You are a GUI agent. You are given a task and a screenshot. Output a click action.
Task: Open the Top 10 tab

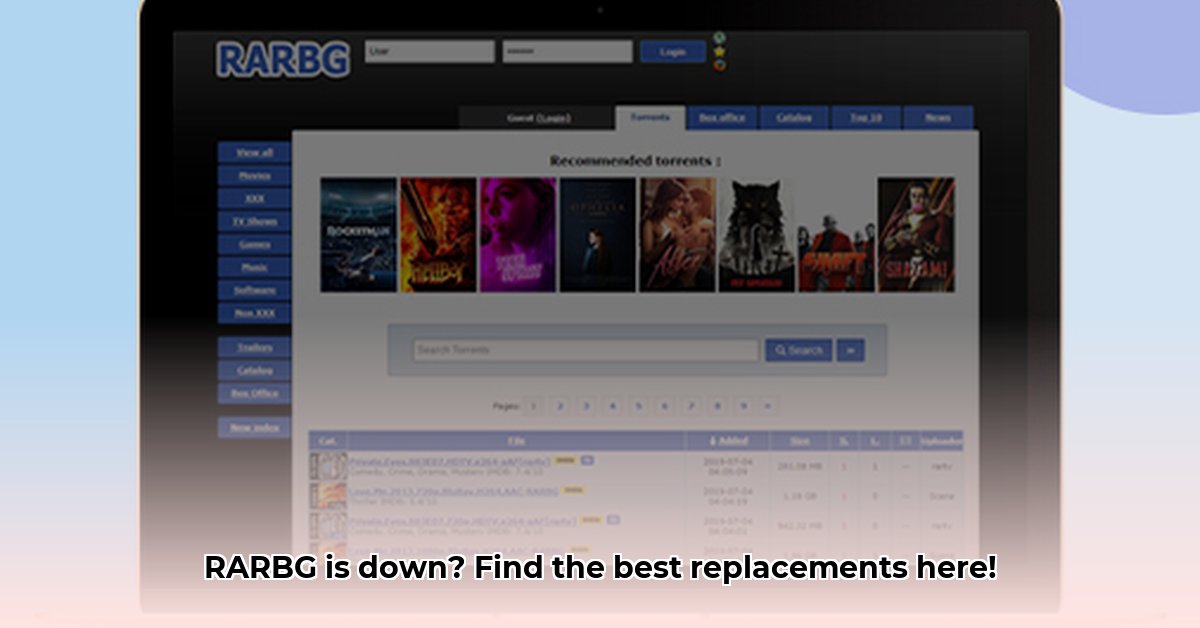tap(864, 117)
